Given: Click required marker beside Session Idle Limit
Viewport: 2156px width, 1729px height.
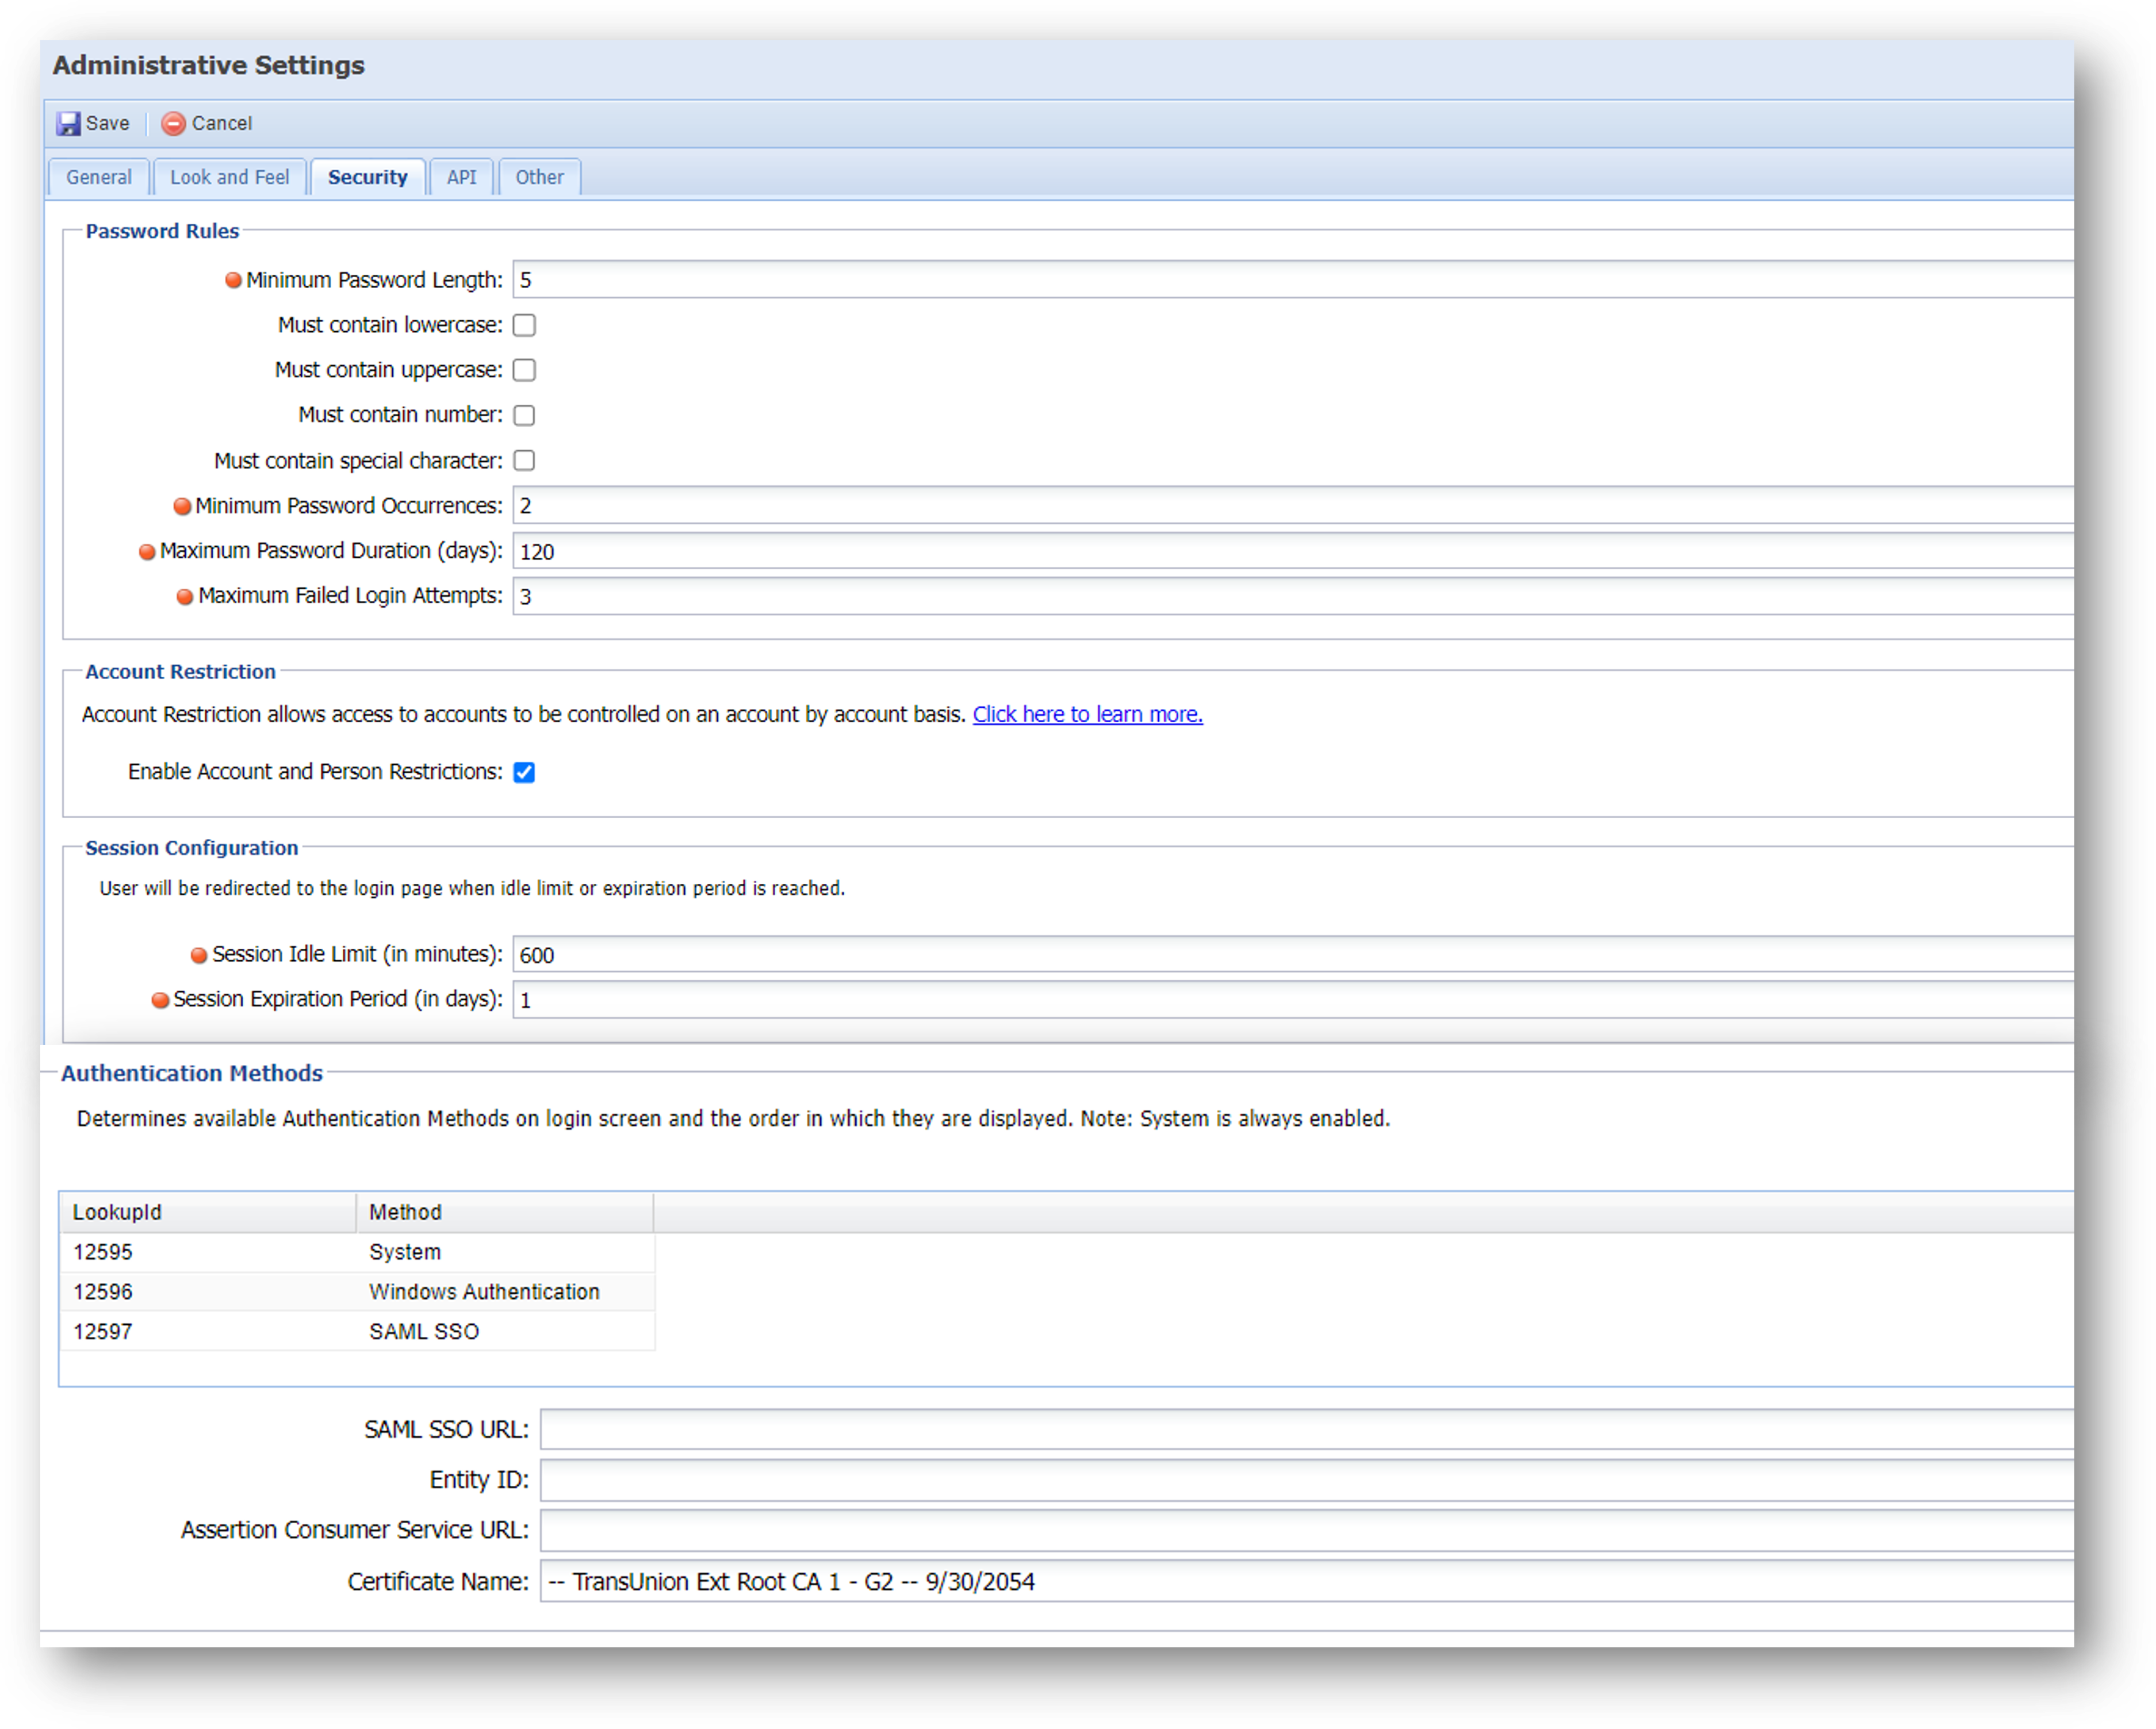Looking at the screenshot, I should click(x=199, y=956).
